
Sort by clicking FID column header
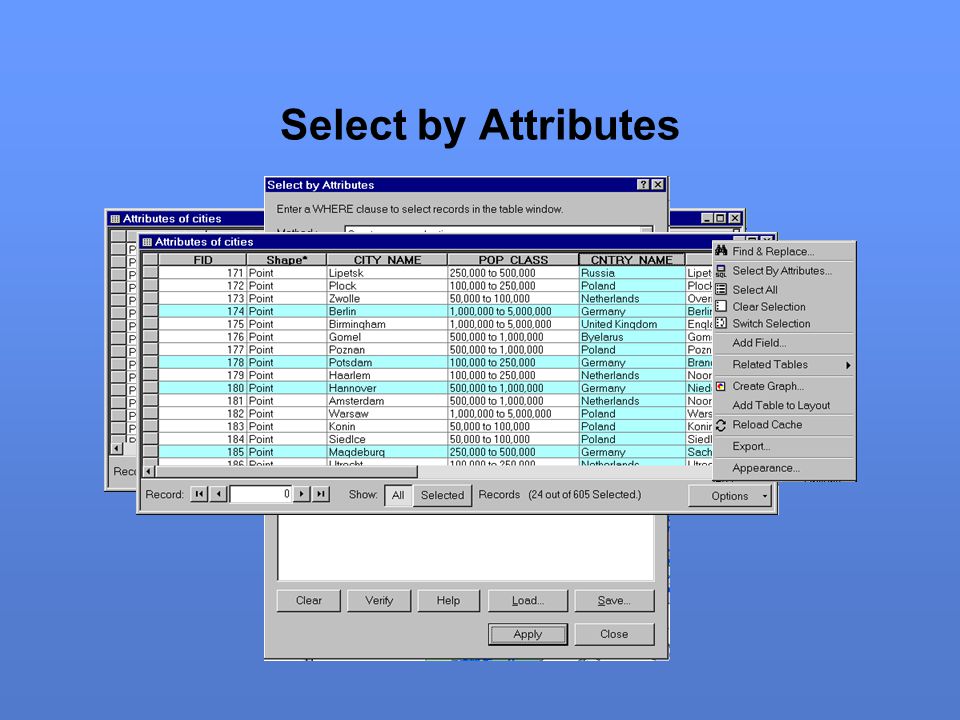tap(203, 260)
